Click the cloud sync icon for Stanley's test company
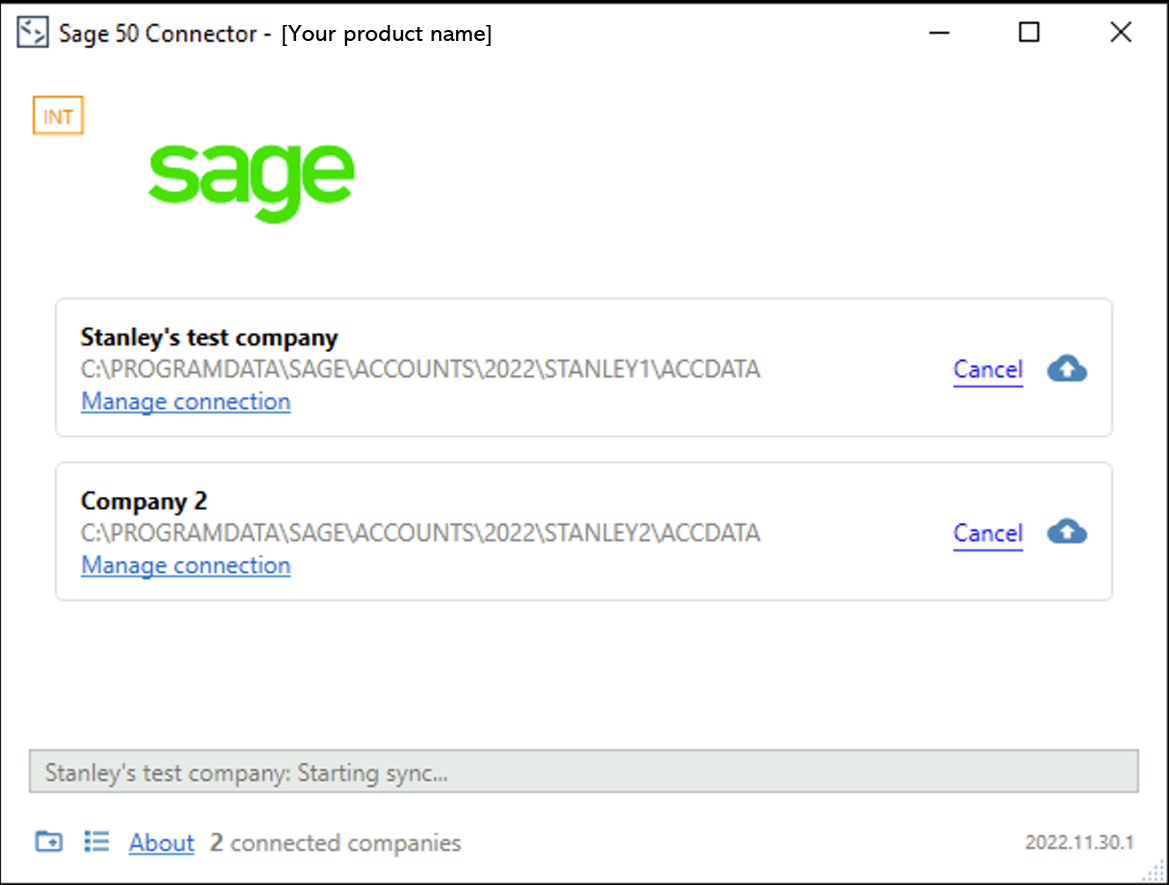Screen dimensions: 1169x885 pos(1067,369)
